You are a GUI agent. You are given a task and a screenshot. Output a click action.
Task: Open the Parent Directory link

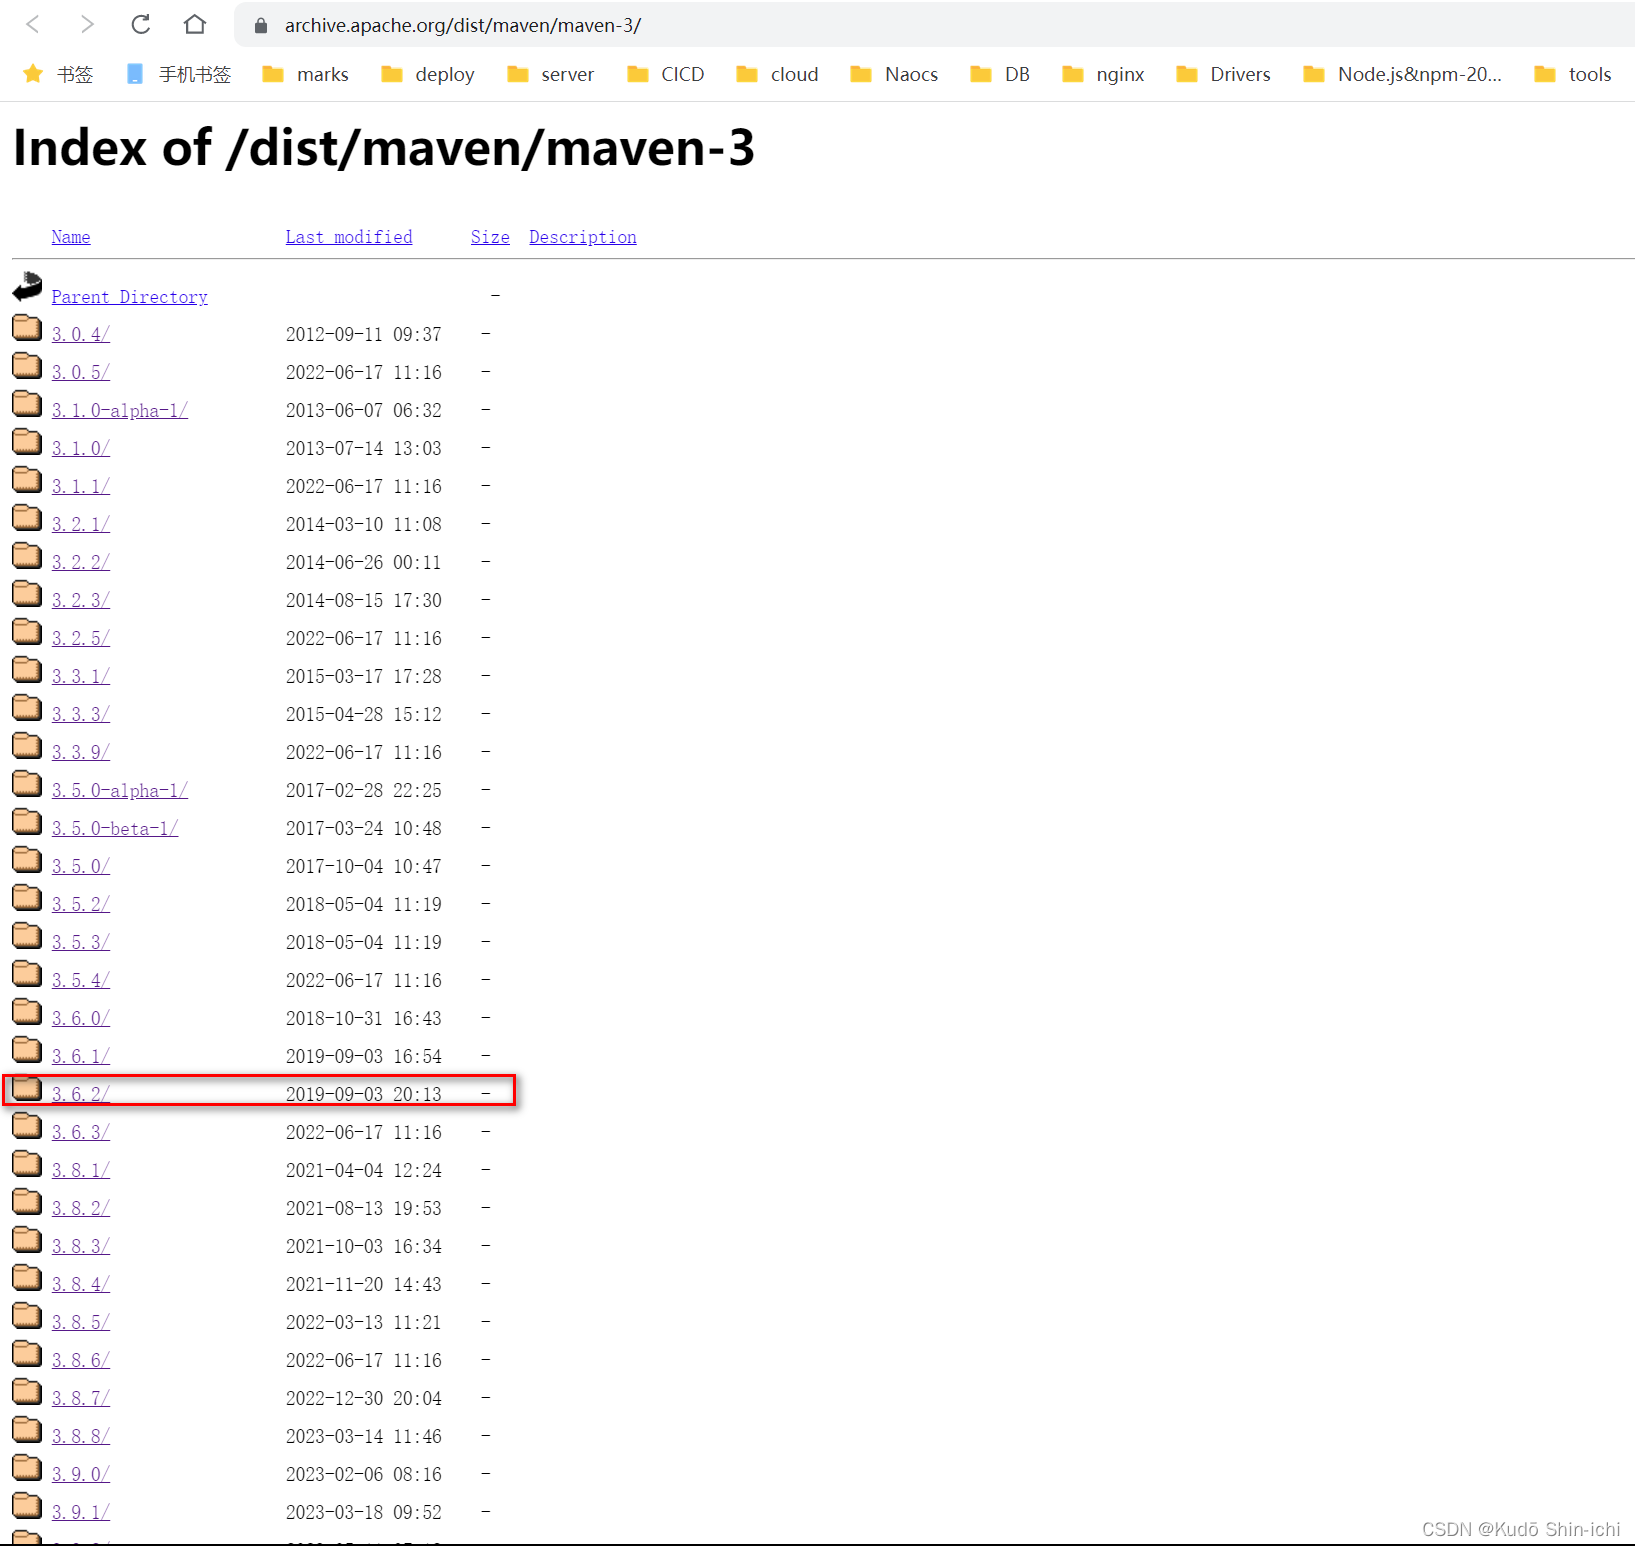coord(130,297)
